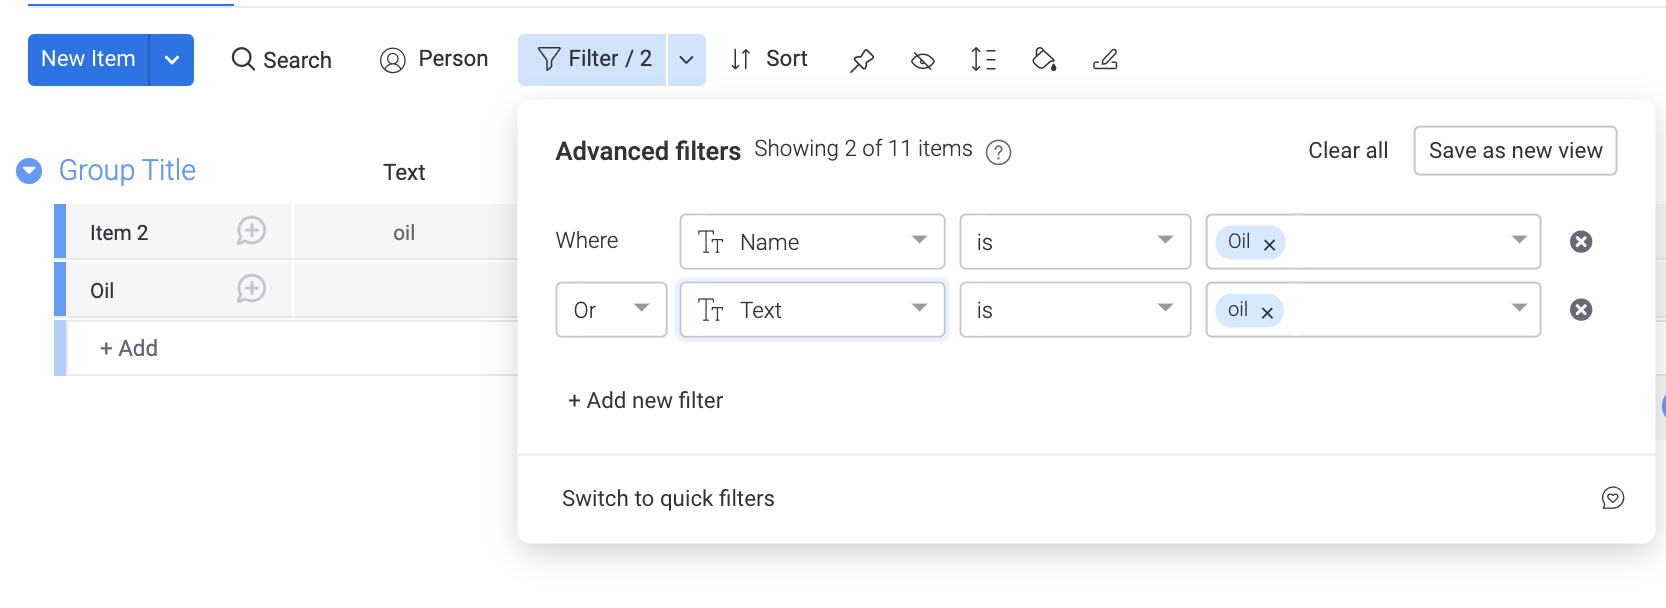Open the Person filter
This screenshot has width=1666, height=608.
(x=434, y=60)
